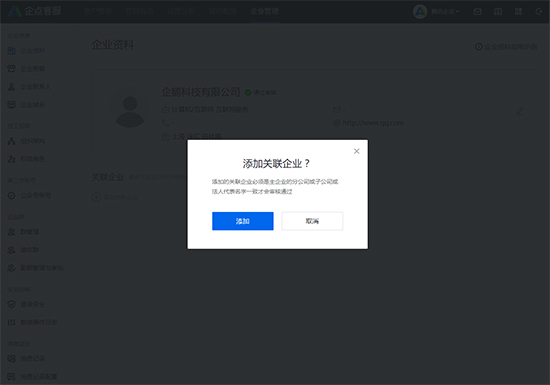Select 企业橱窗 in the sidebar
This screenshot has height=385, width=550.
33,69
